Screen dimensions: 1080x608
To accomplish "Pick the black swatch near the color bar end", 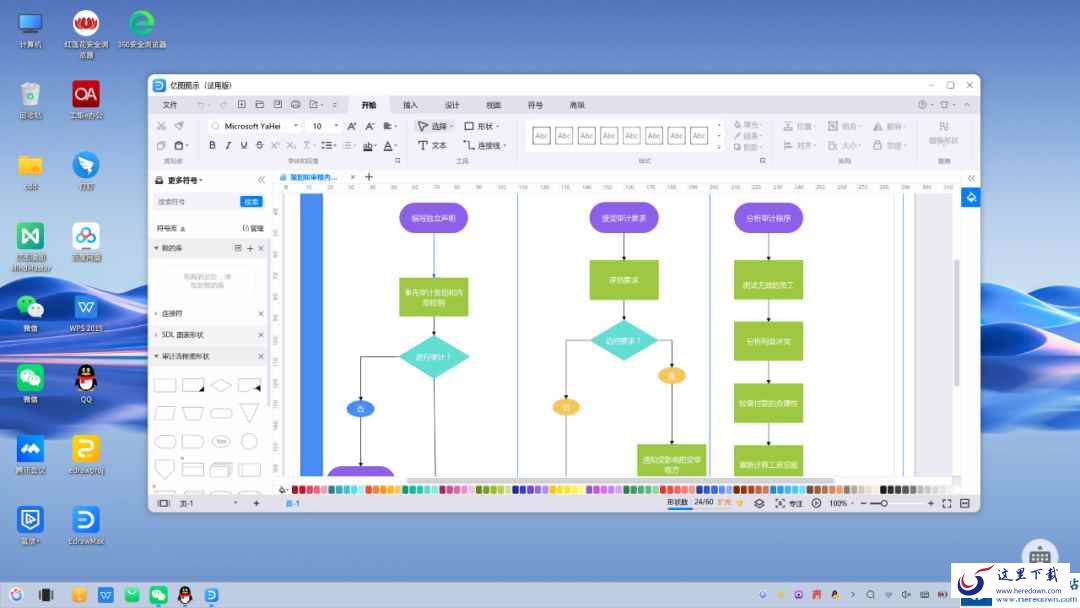I will point(883,490).
